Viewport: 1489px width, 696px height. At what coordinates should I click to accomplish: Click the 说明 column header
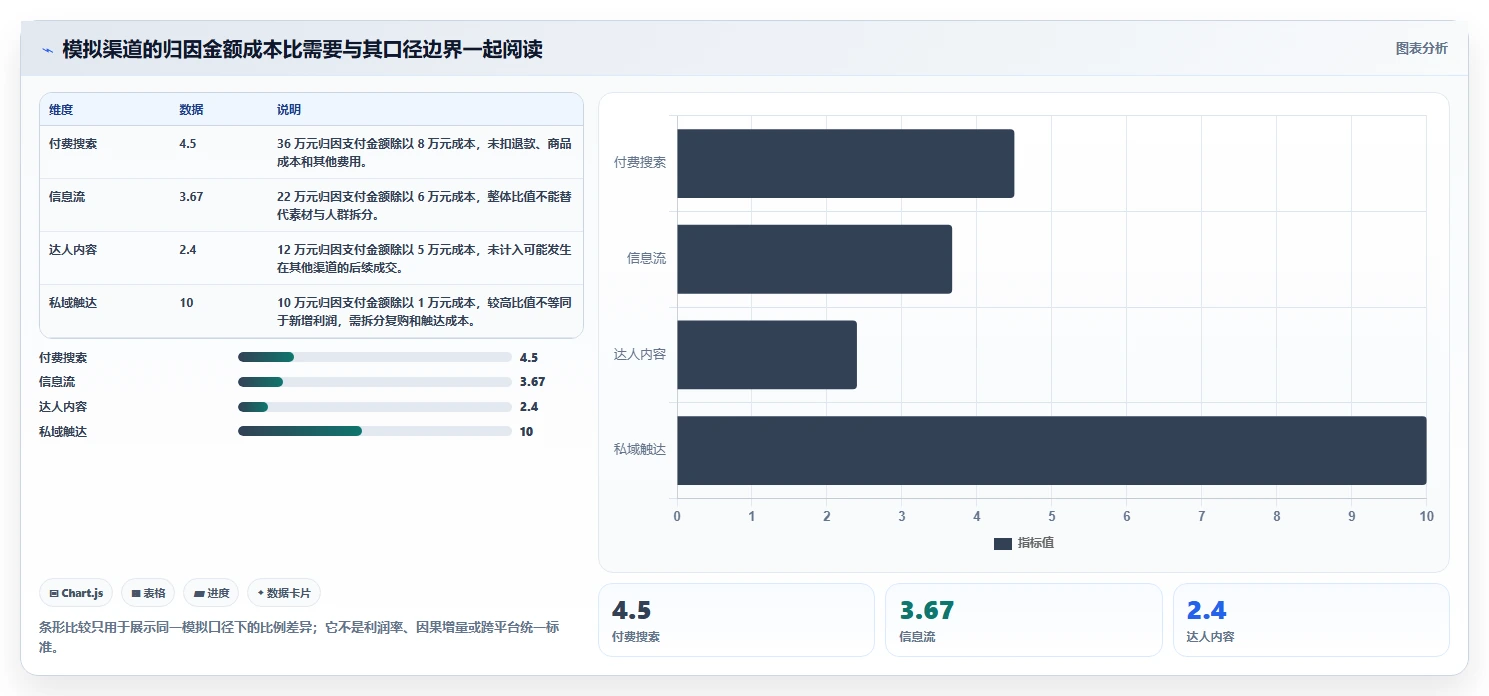click(x=289, y=110)
